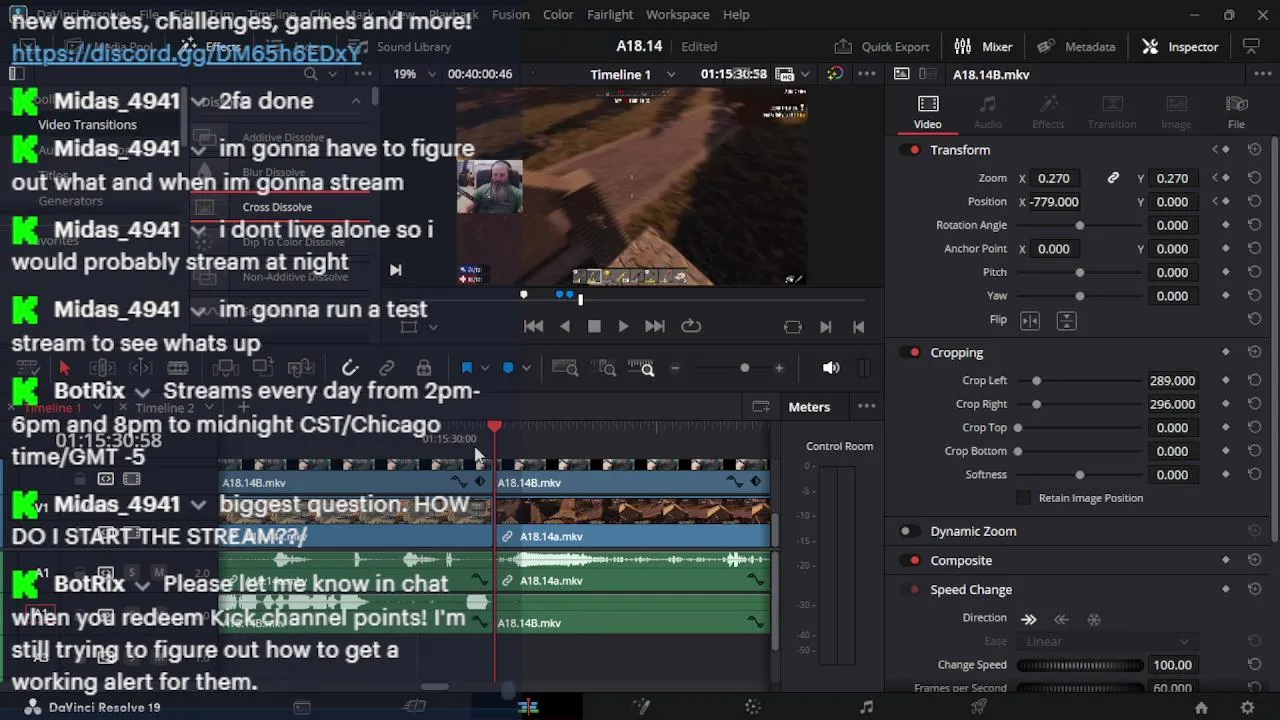
Task: Reset the Position parameter
Action: click(1254, 201)
